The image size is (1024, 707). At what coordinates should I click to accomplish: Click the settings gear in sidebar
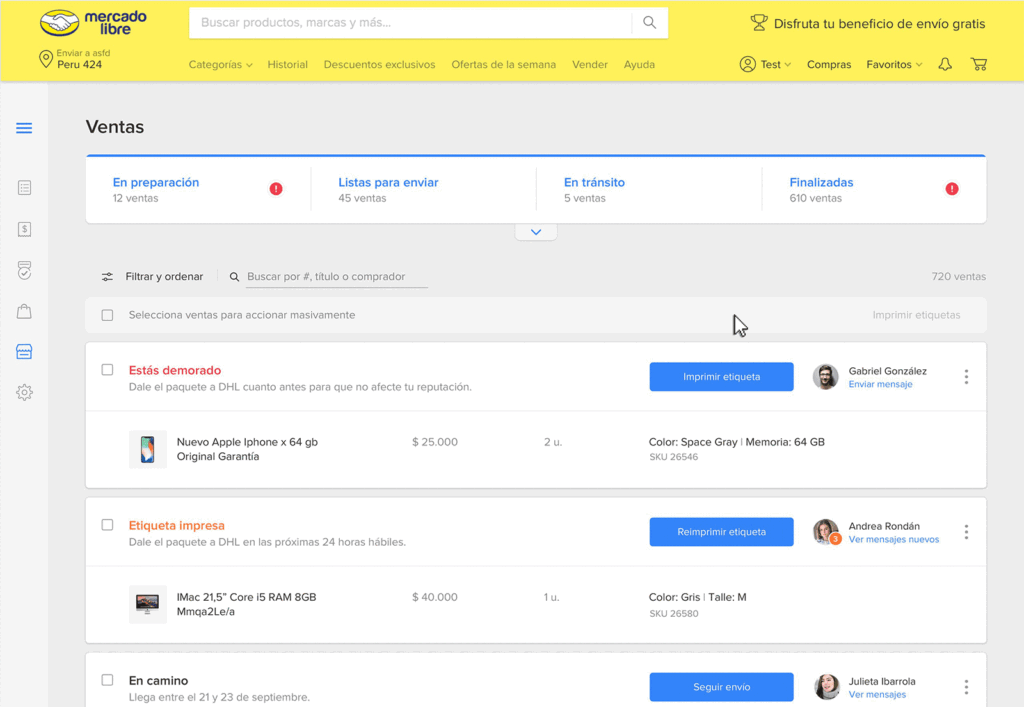pos(24,393)
